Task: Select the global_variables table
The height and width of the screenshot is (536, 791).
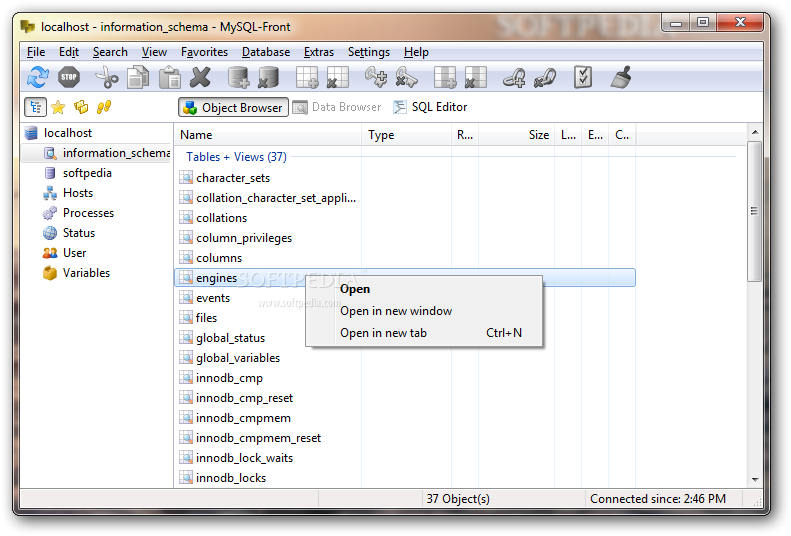Action: (238, 358)
